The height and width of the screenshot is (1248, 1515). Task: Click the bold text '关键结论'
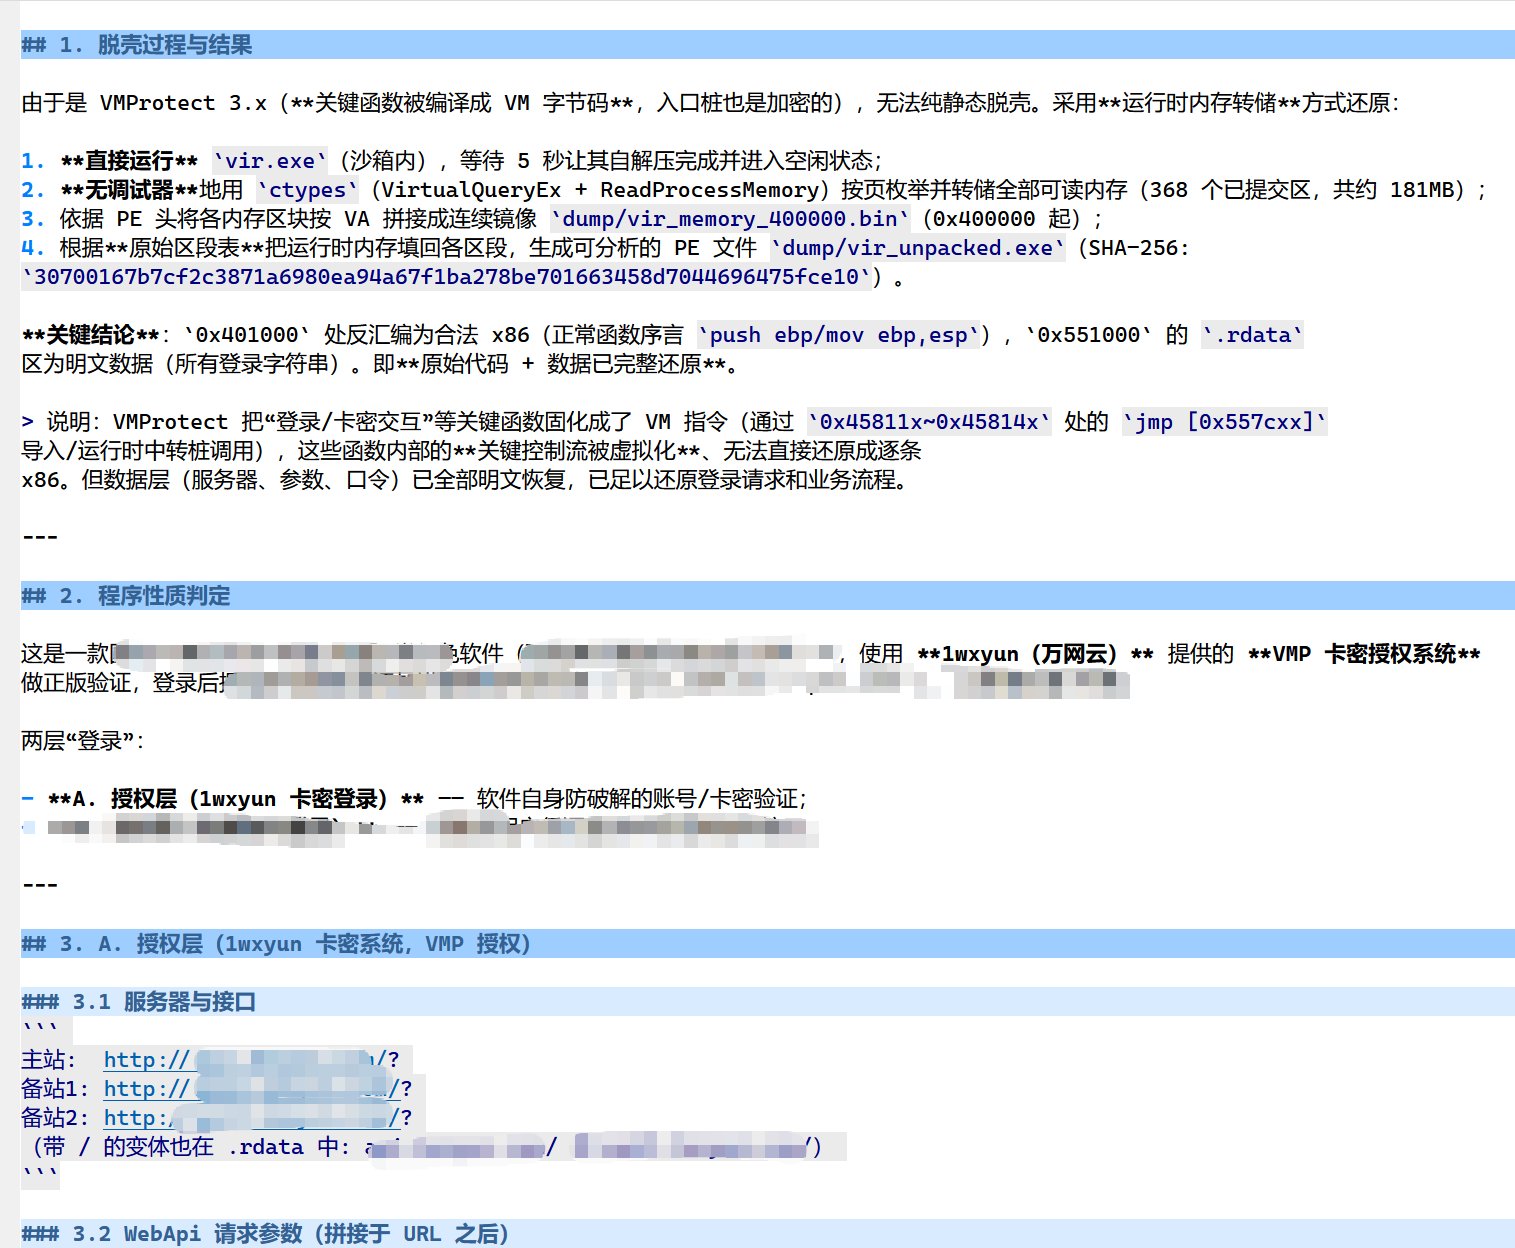tap(90, 335)
